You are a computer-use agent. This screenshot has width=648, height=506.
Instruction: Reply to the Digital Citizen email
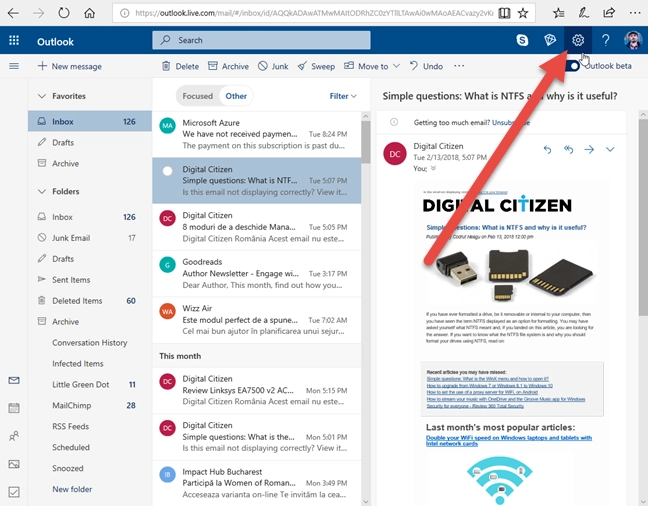547,149
